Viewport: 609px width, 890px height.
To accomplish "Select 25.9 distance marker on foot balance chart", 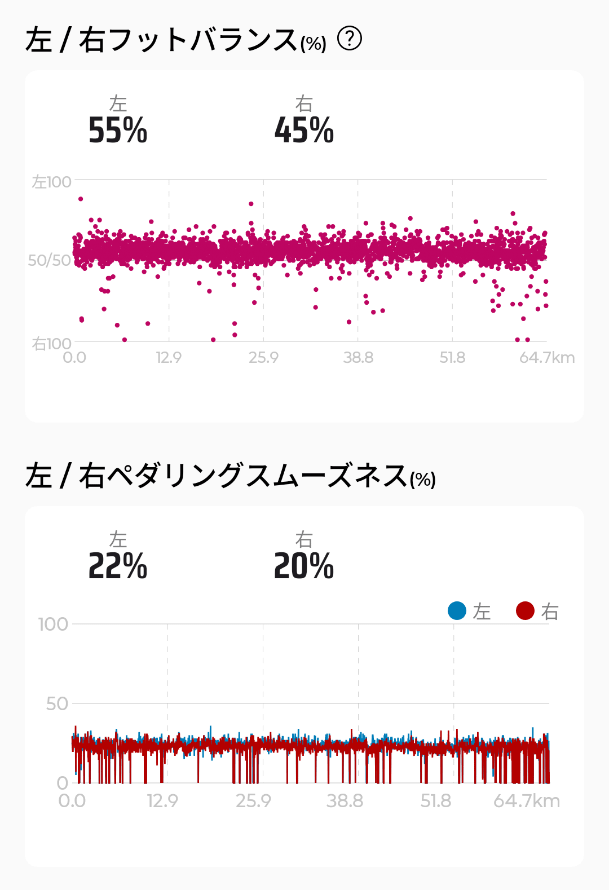I will pyautogui.click(x=263, y=358).
